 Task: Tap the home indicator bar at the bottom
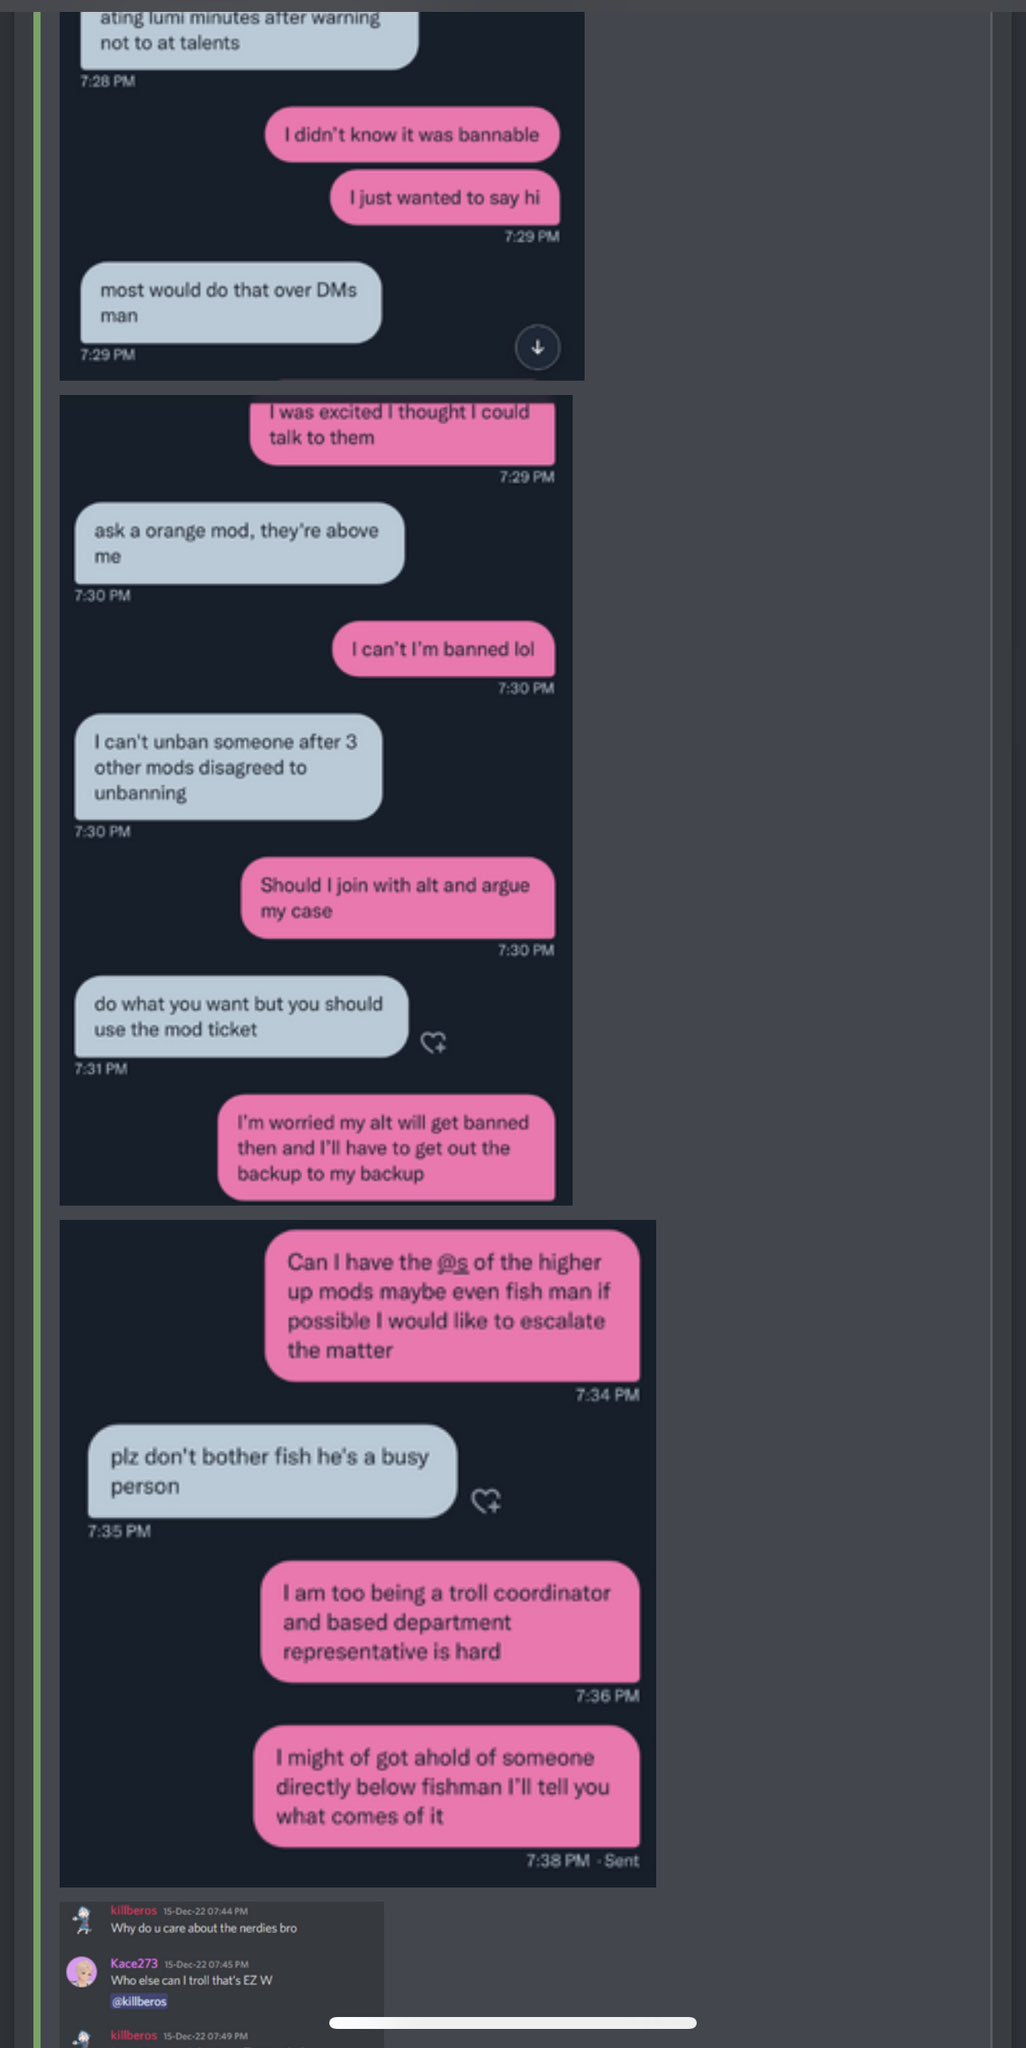point(513,2023)
